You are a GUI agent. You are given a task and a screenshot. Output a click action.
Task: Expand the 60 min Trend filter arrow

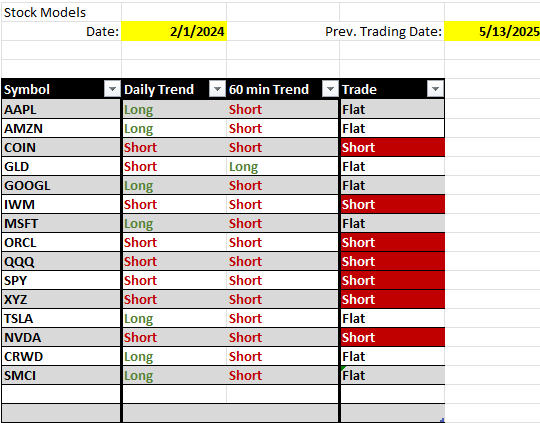pos(330,90)
